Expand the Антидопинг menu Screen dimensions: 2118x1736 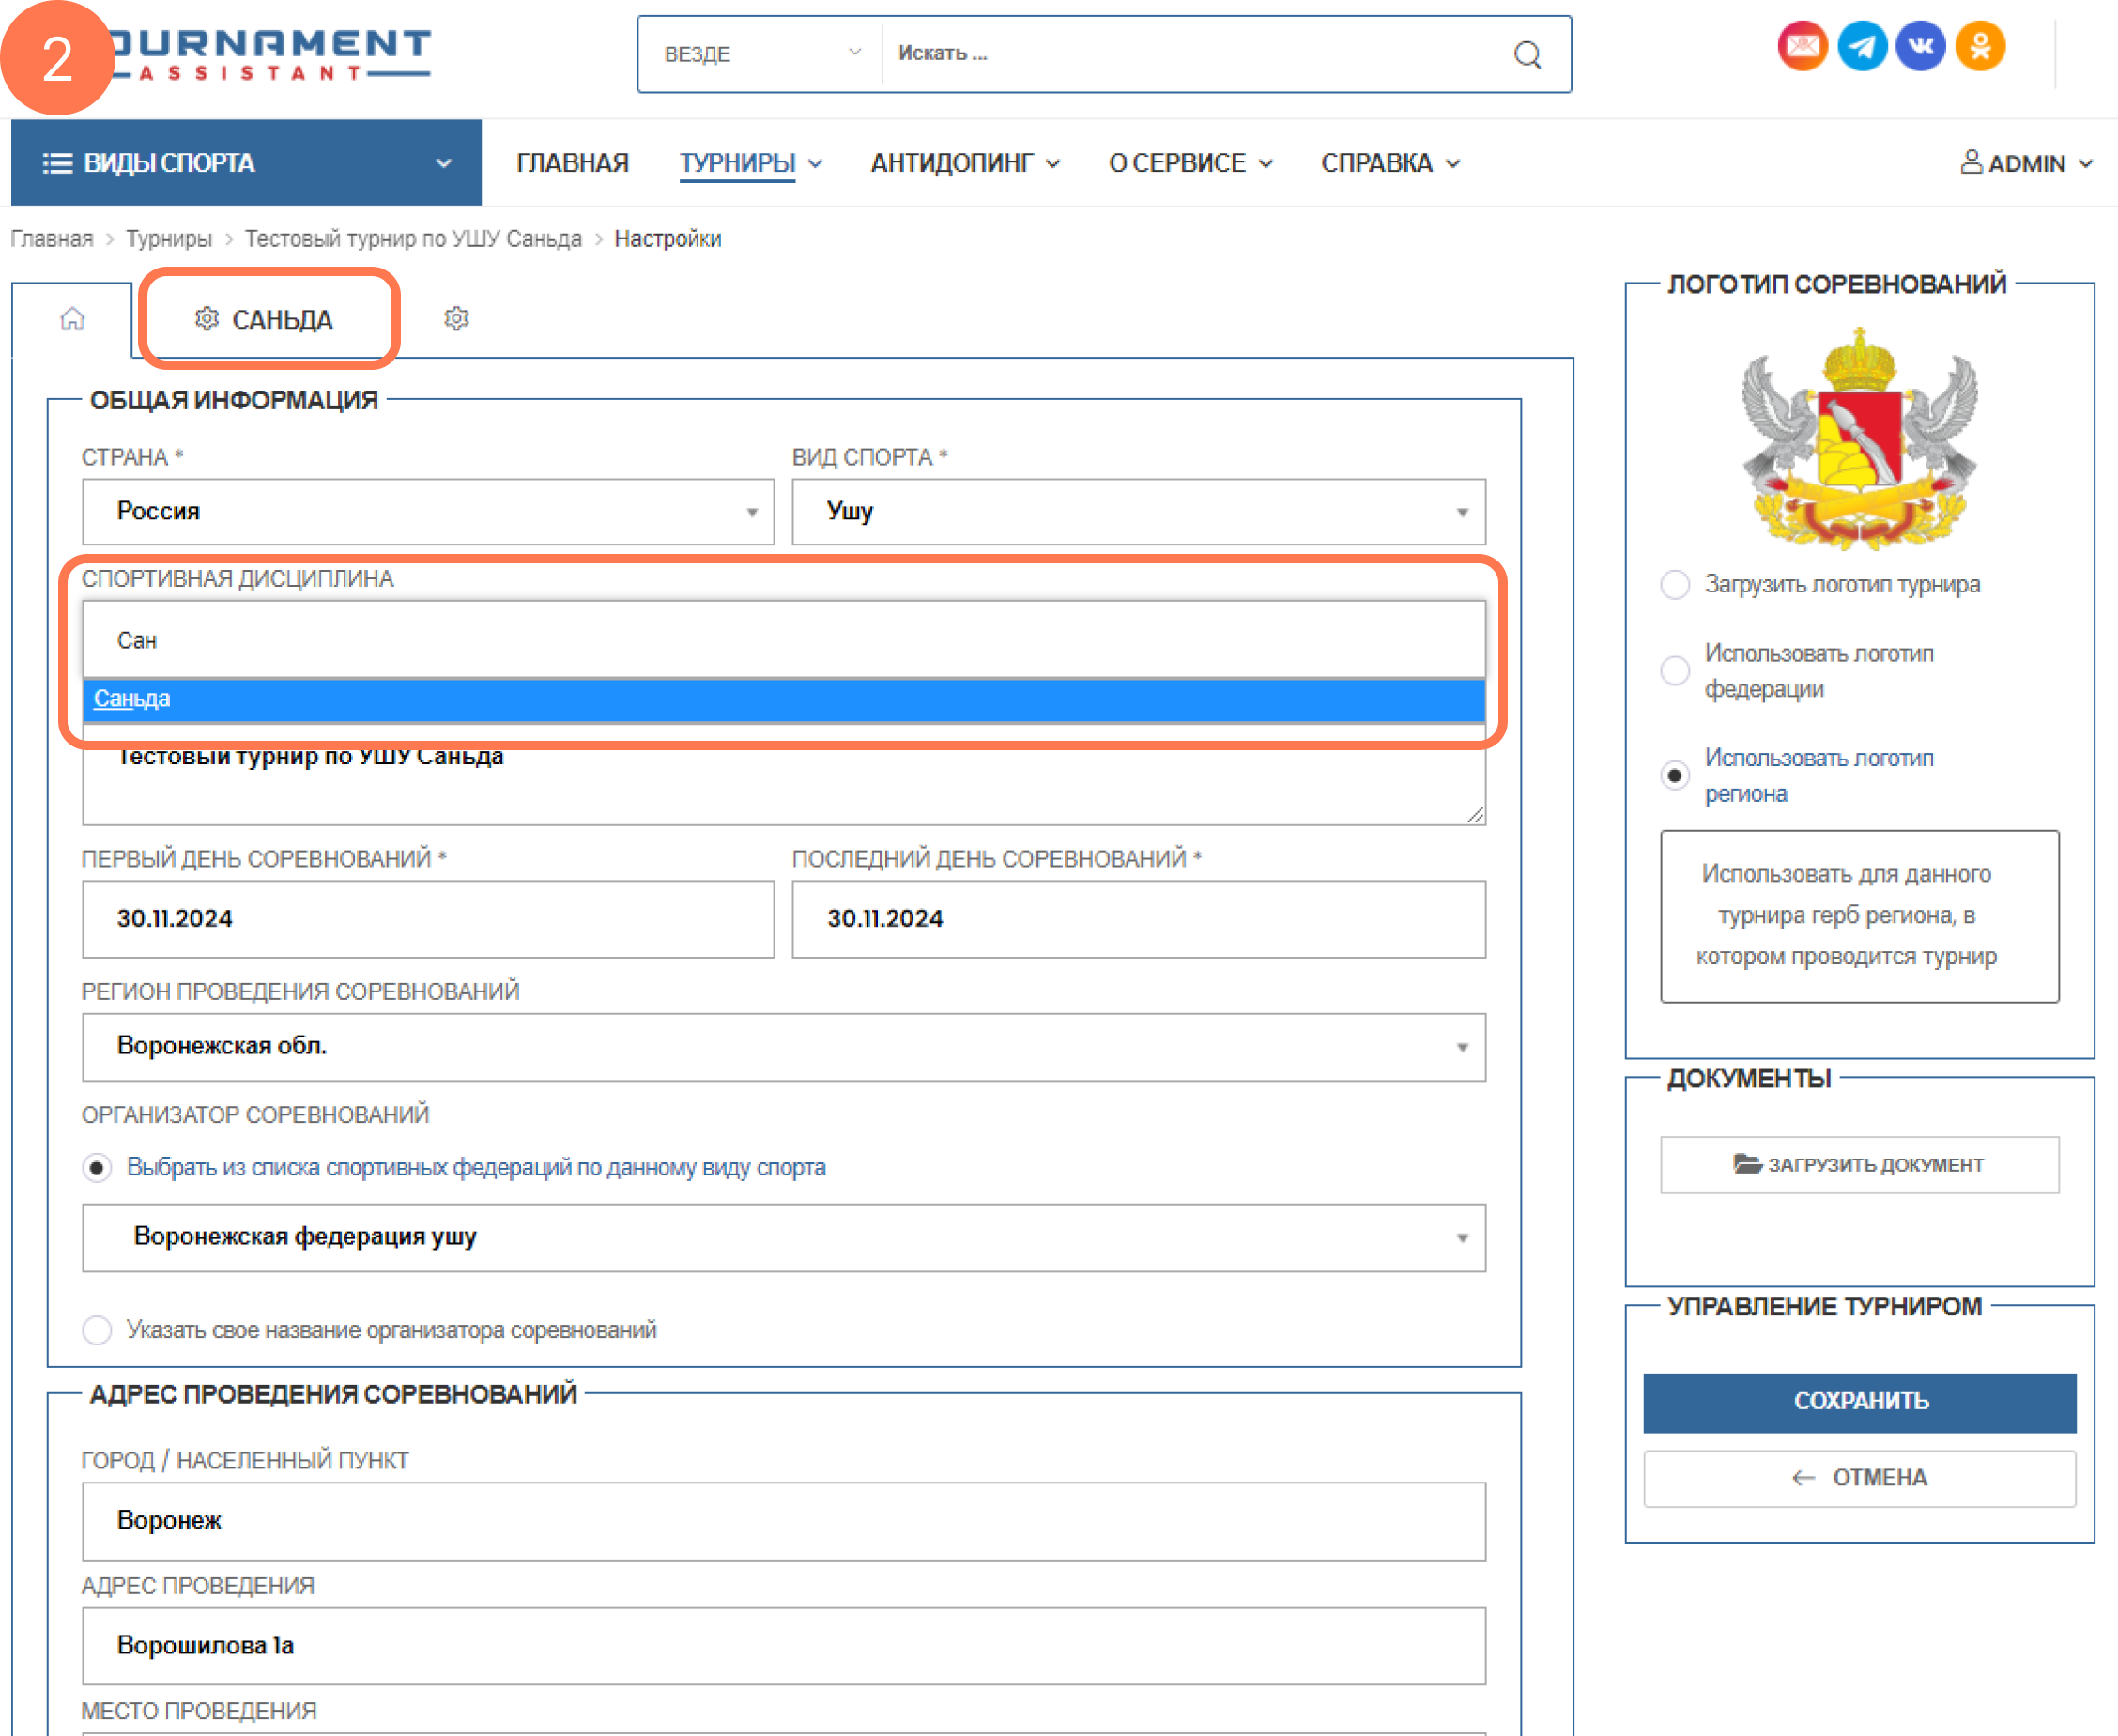[964, 163]
